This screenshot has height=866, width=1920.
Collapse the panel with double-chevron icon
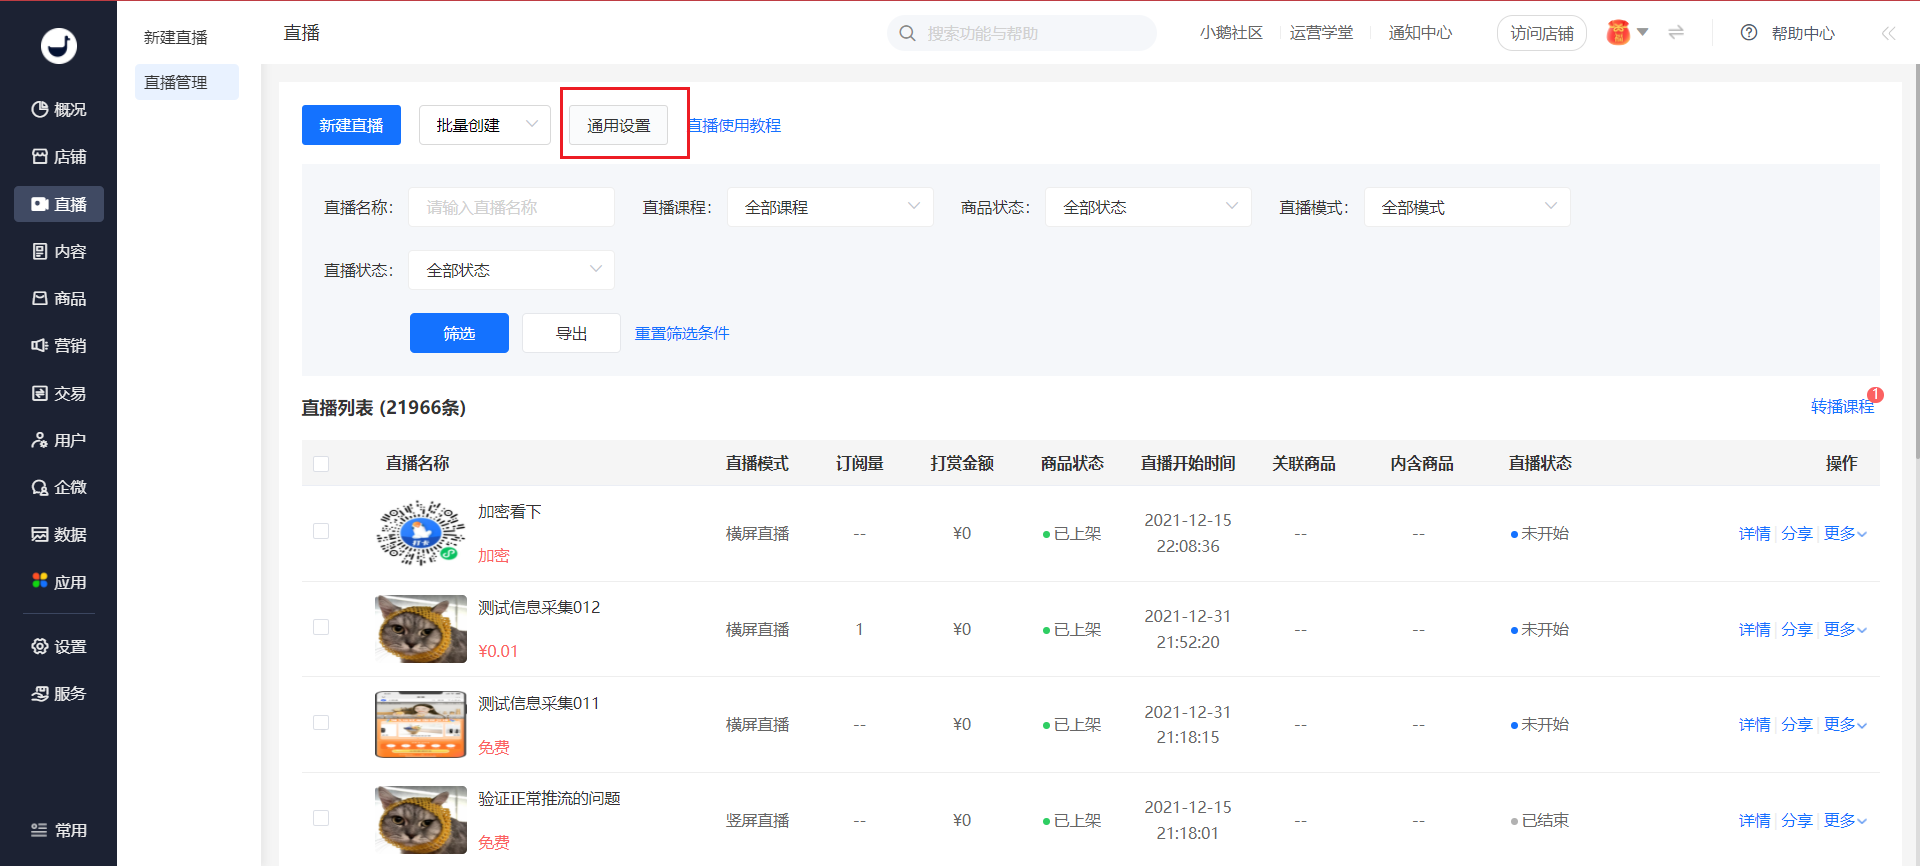(1888, 33)
